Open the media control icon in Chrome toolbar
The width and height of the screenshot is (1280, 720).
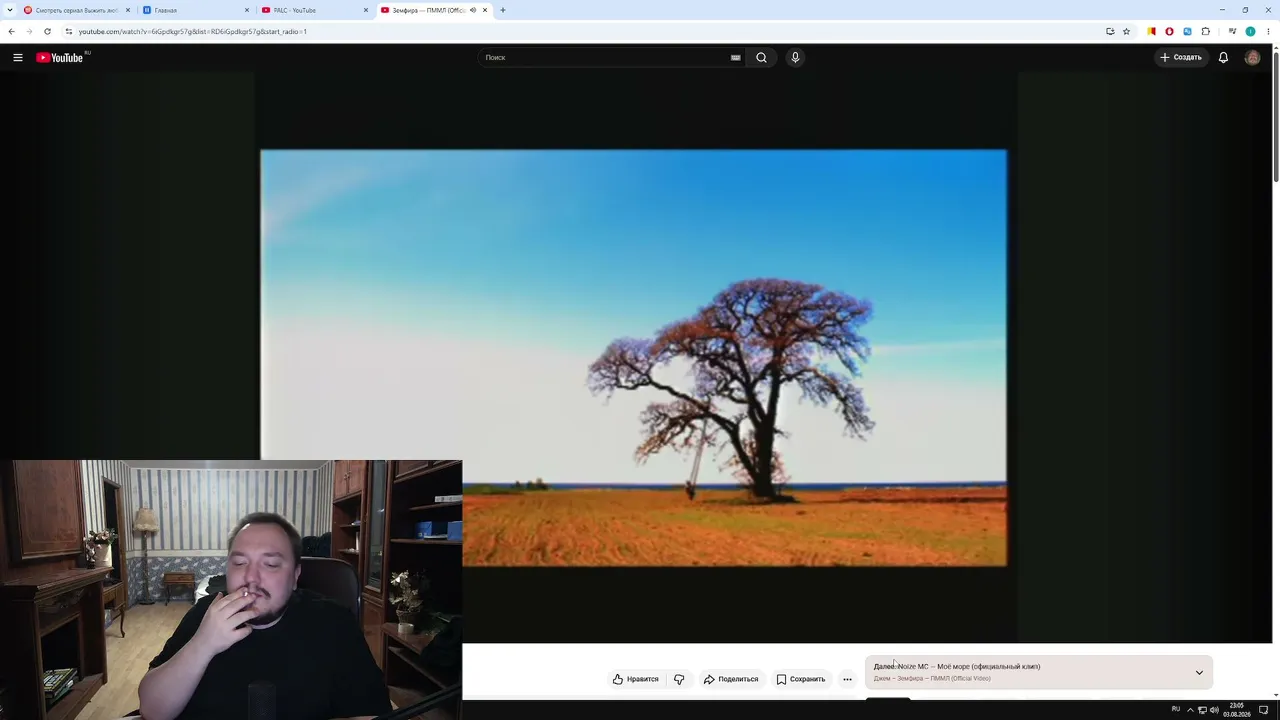[1232, 32]
